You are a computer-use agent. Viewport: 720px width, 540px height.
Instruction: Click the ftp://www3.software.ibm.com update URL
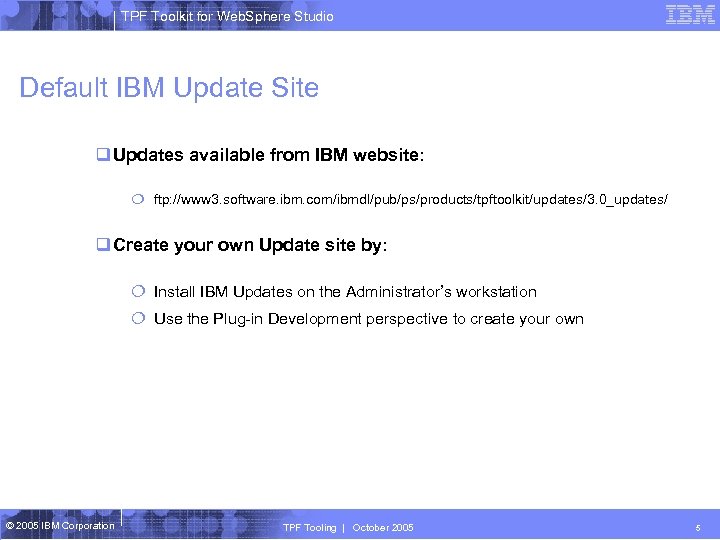(x=411, y=200)
